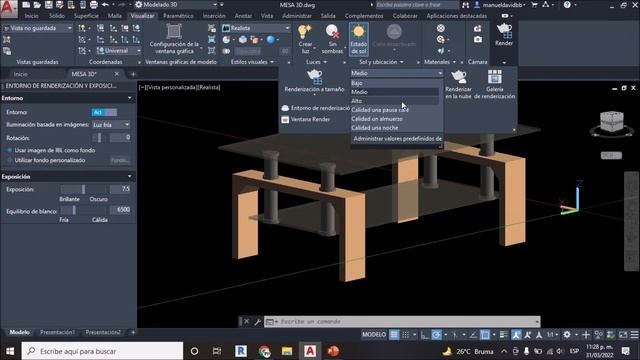The height and width of the screenshot is (360, 640).
Task: Toggle the Entorno Act switch
Action: (104, 112)
